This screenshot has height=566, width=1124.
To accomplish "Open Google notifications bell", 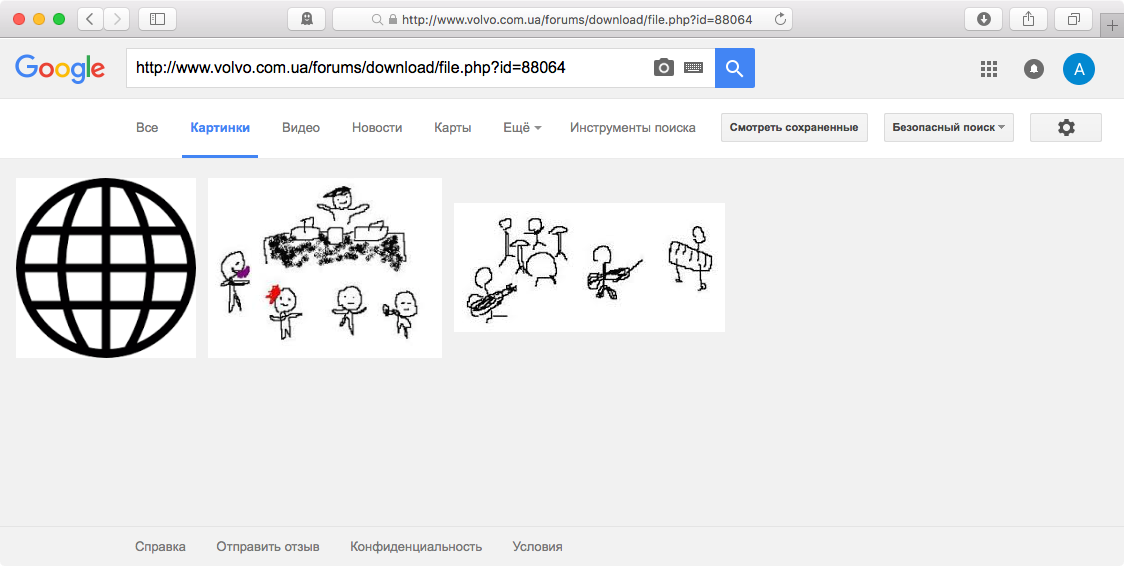I will 1034,68.
